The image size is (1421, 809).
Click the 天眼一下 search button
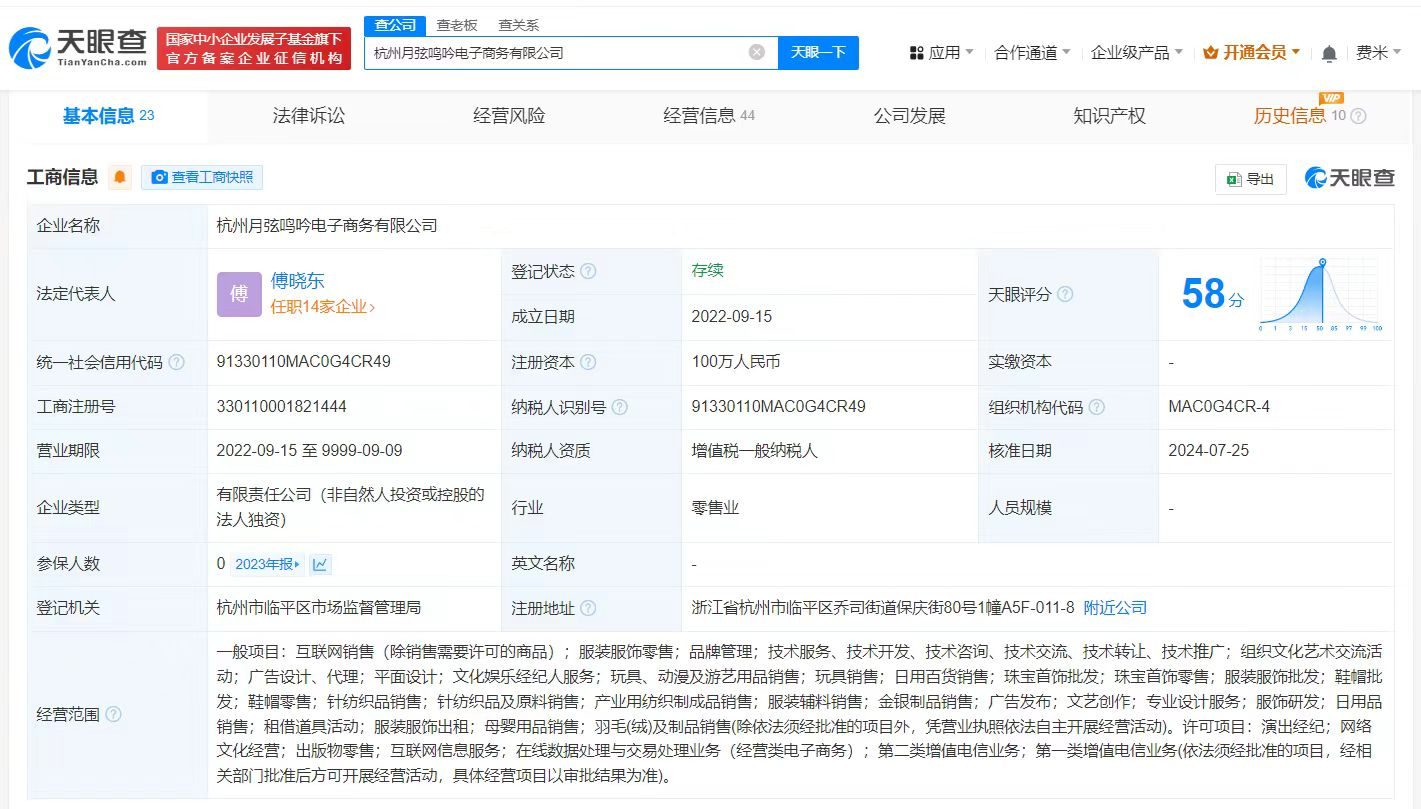820,53
